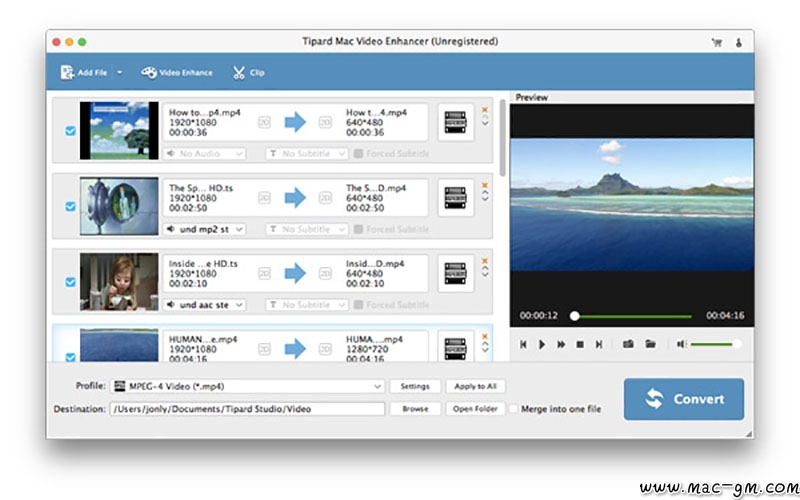Mute preview audio with speaker icon
The height and width of the screenshot is (500, 800).
coord(681,344)
